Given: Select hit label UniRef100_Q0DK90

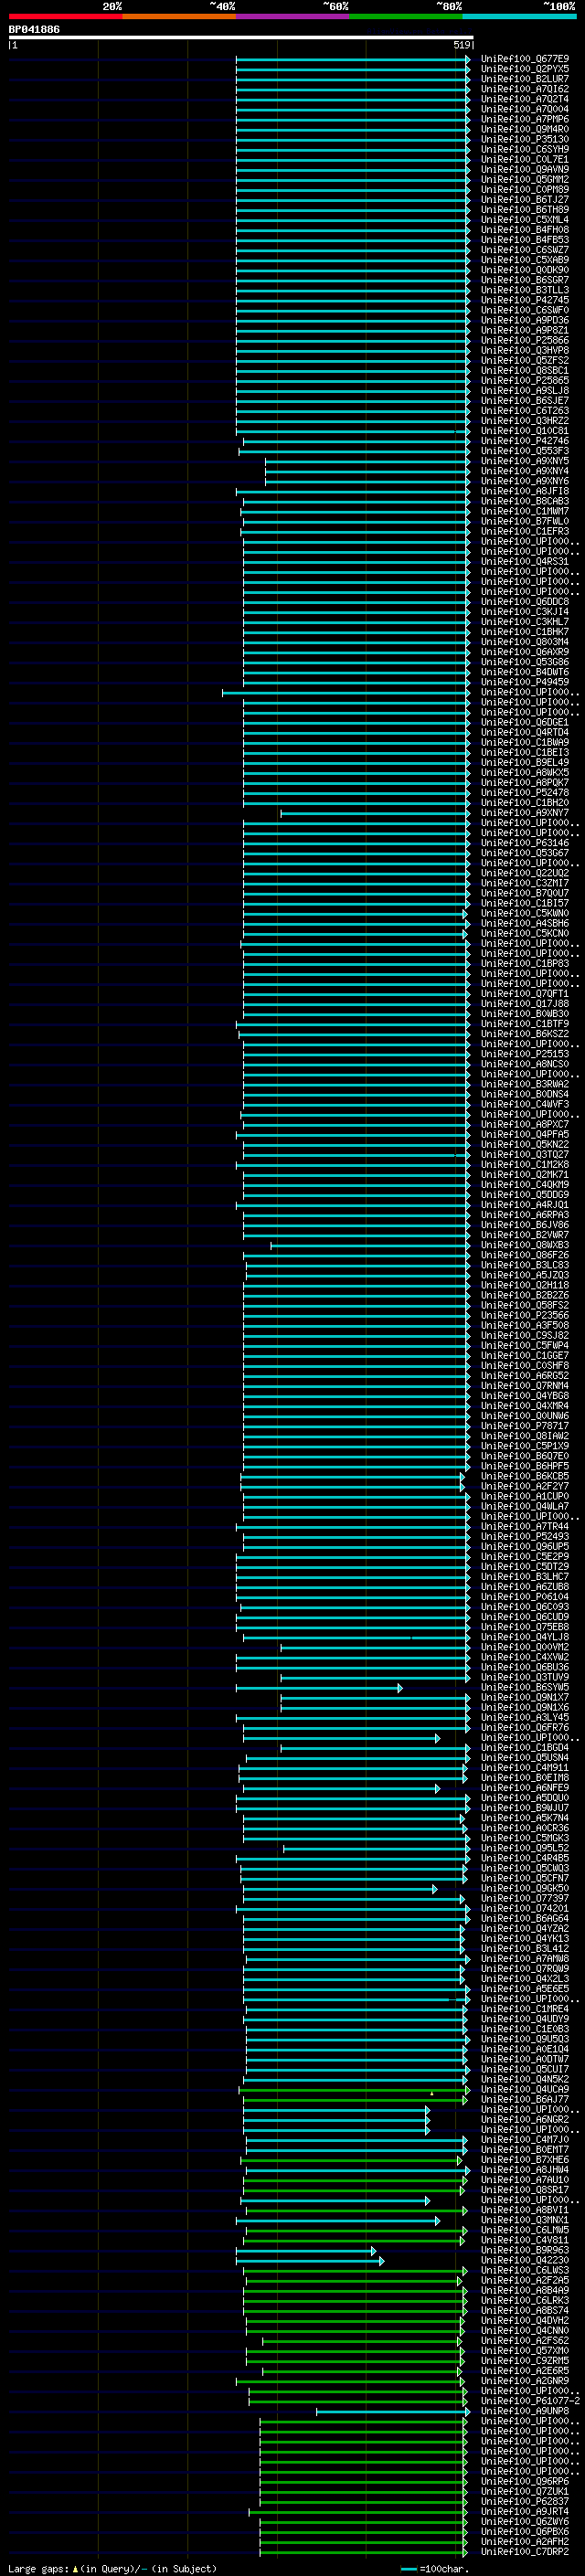Looking at the screenshot, I should (x=525, y=270).
